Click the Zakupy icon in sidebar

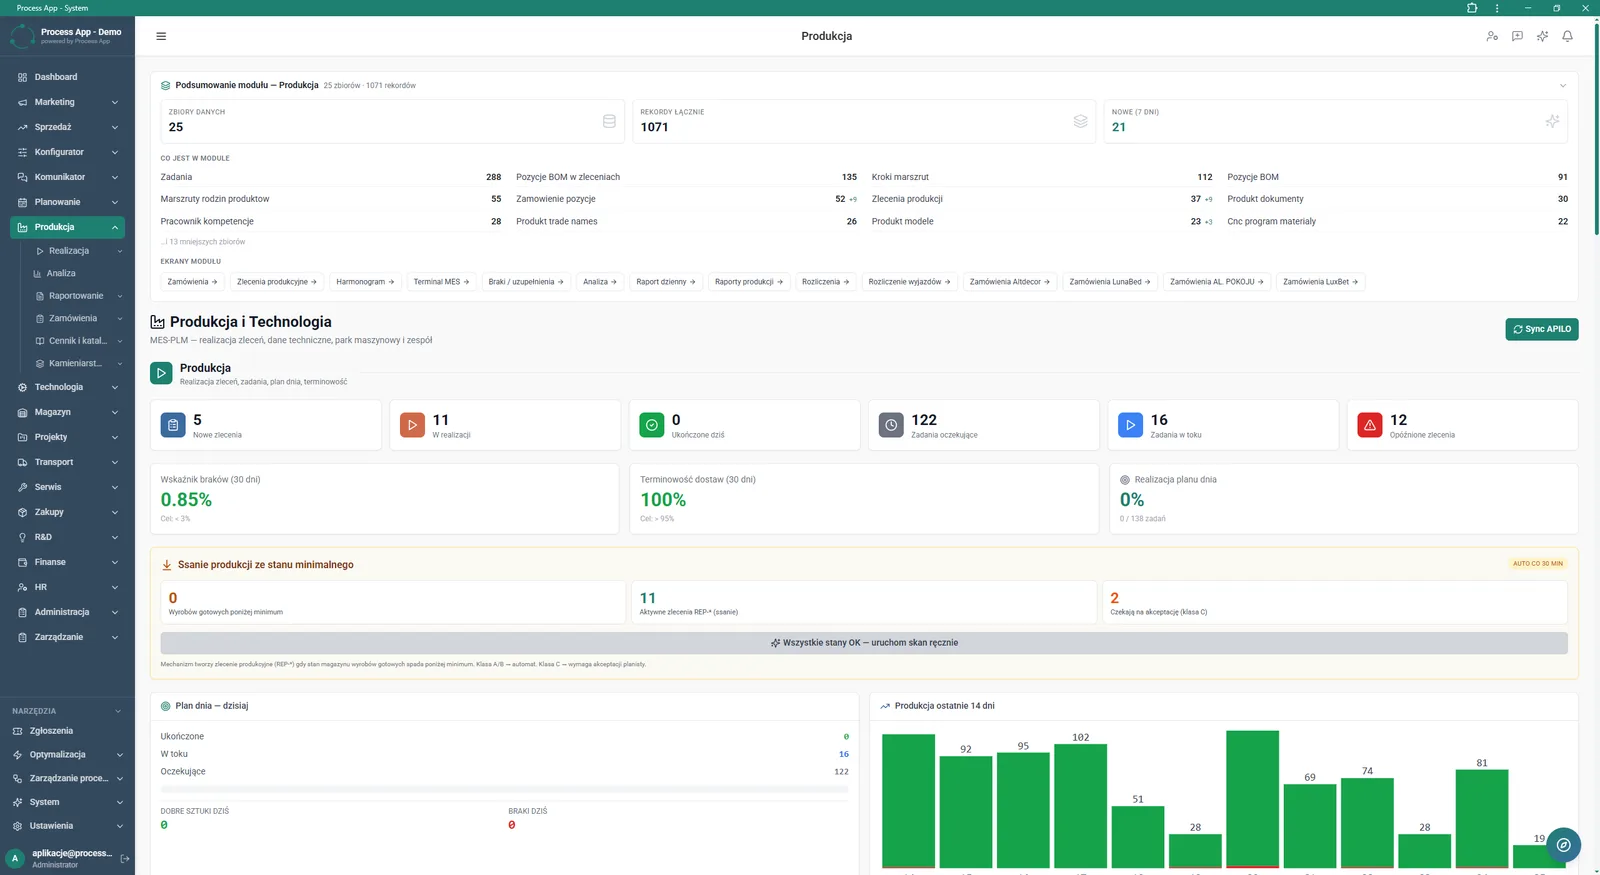[x=22, y=512]
